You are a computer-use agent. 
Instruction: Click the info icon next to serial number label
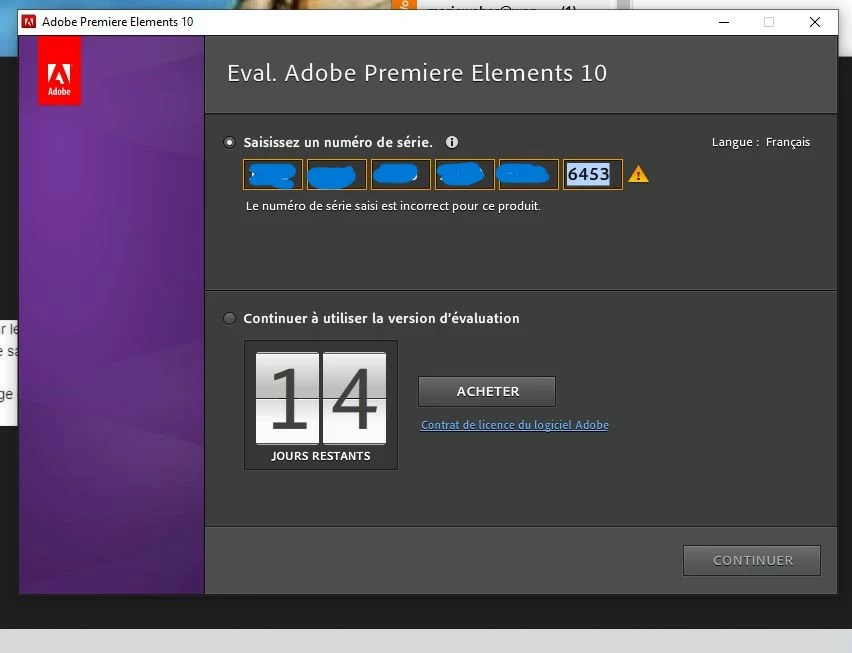[x=452, y=142]
